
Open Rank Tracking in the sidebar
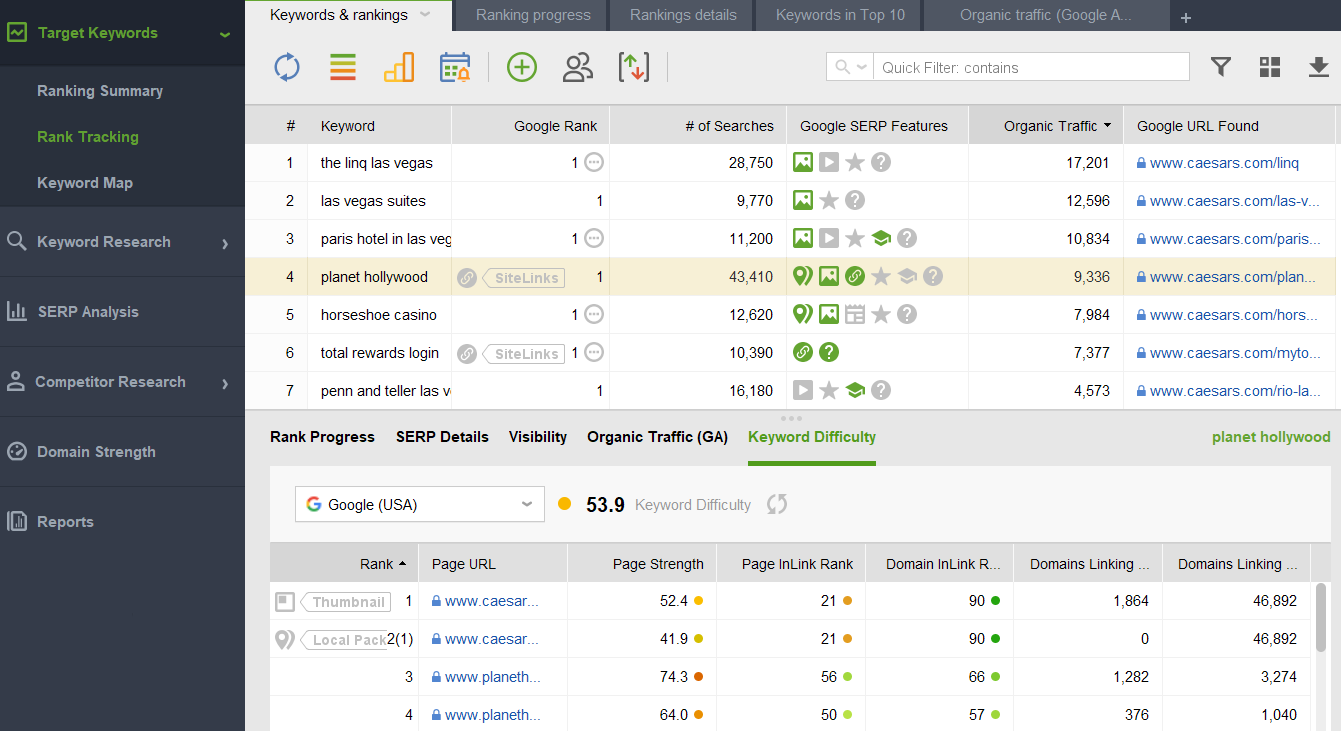(x=88, y=137)
